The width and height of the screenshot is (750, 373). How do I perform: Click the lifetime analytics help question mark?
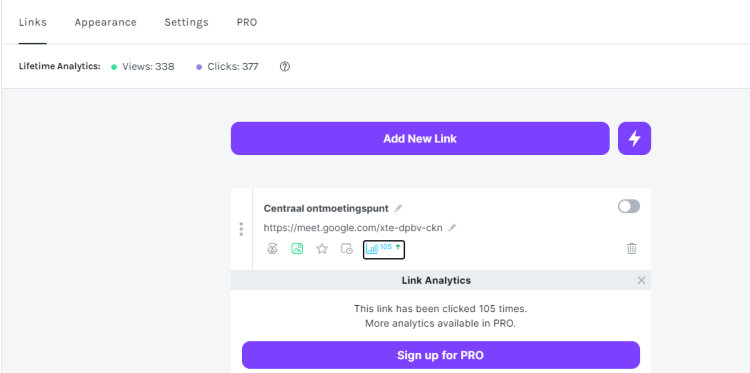[x=285, y=66]
